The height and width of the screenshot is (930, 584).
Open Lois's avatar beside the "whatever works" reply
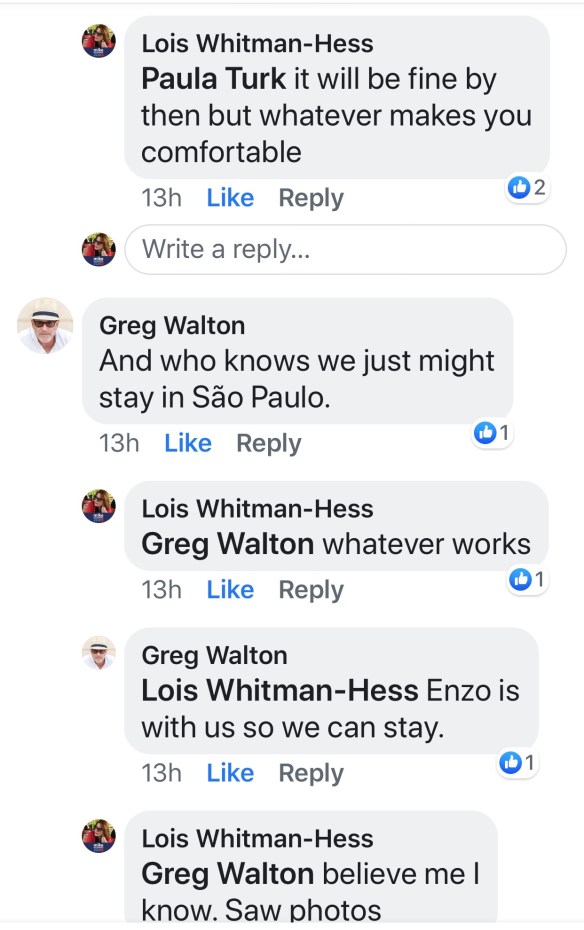point(98,506)
